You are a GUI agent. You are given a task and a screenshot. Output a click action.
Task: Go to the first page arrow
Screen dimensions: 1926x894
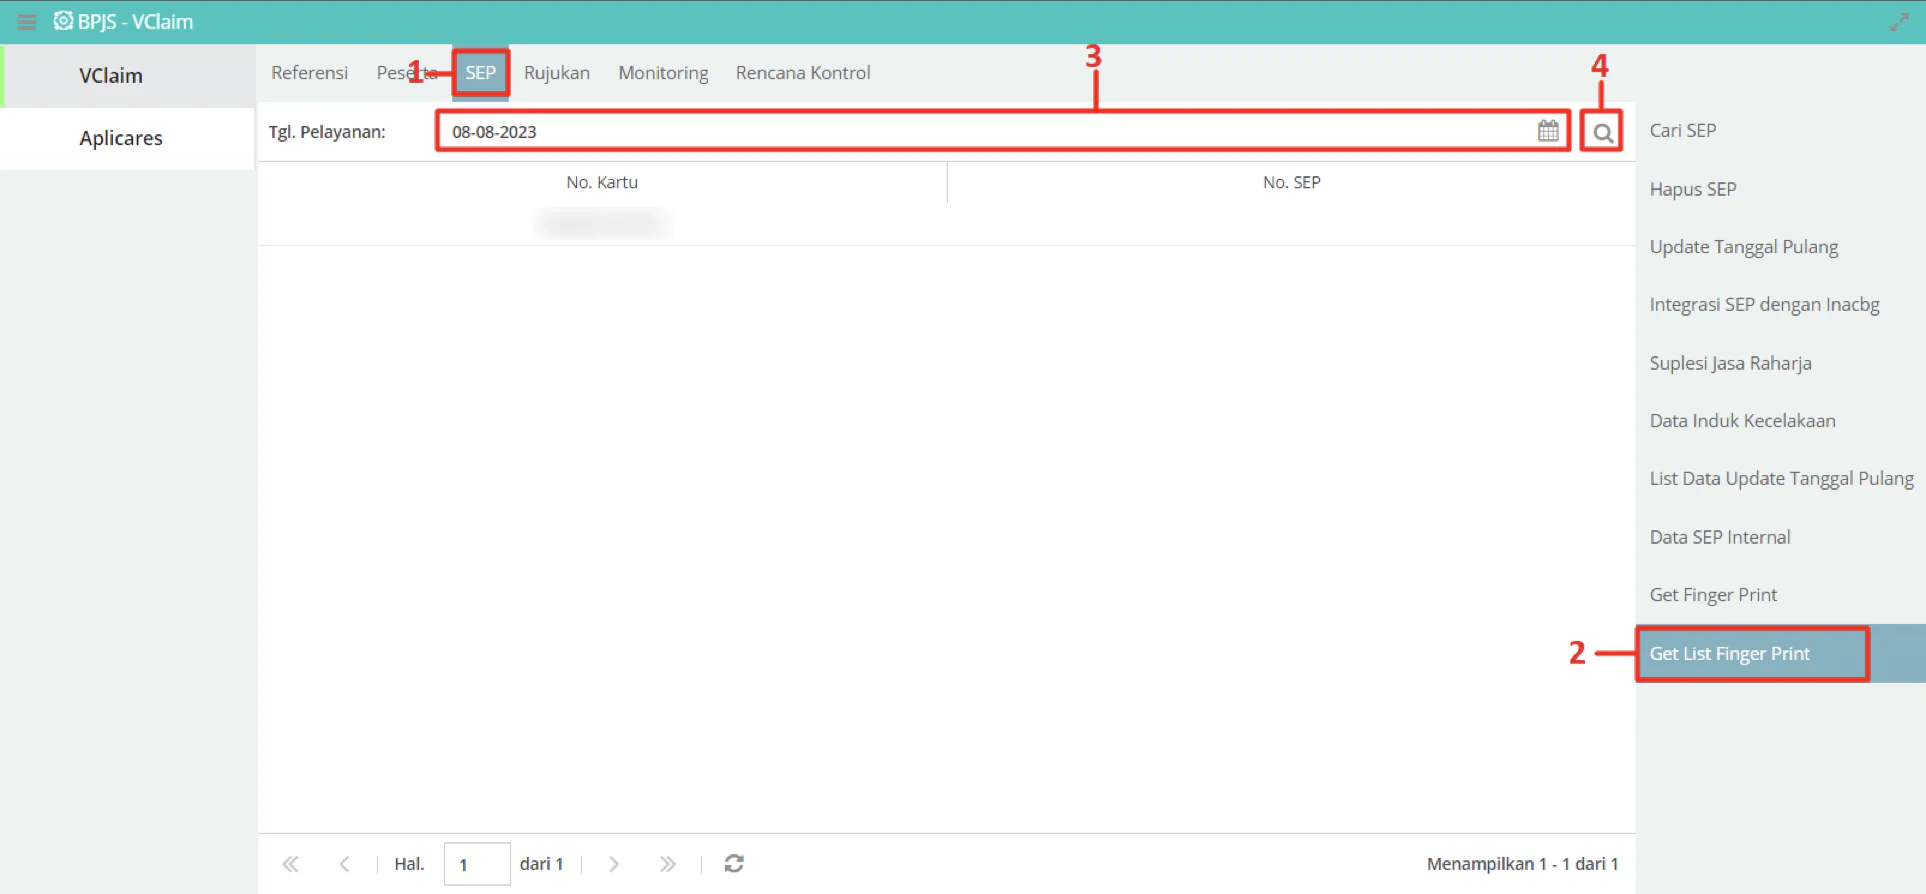[x=290, y=864]
